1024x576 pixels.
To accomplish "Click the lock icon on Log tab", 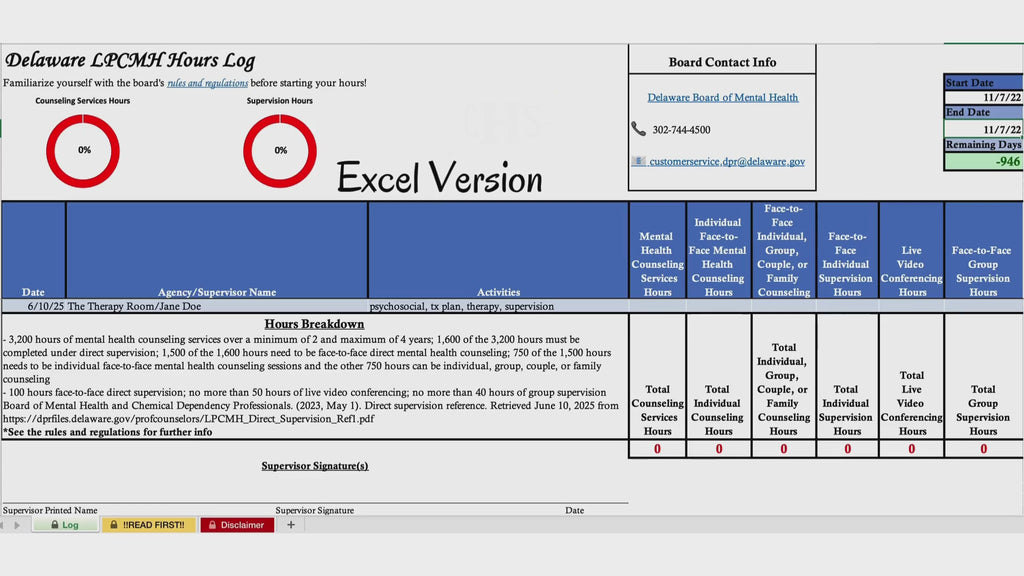I will pos(55,524).
